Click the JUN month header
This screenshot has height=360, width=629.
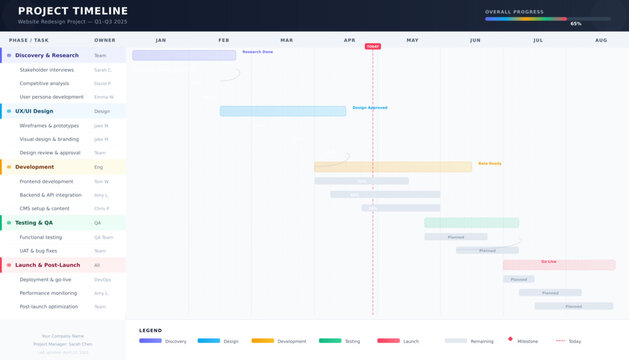475,40
